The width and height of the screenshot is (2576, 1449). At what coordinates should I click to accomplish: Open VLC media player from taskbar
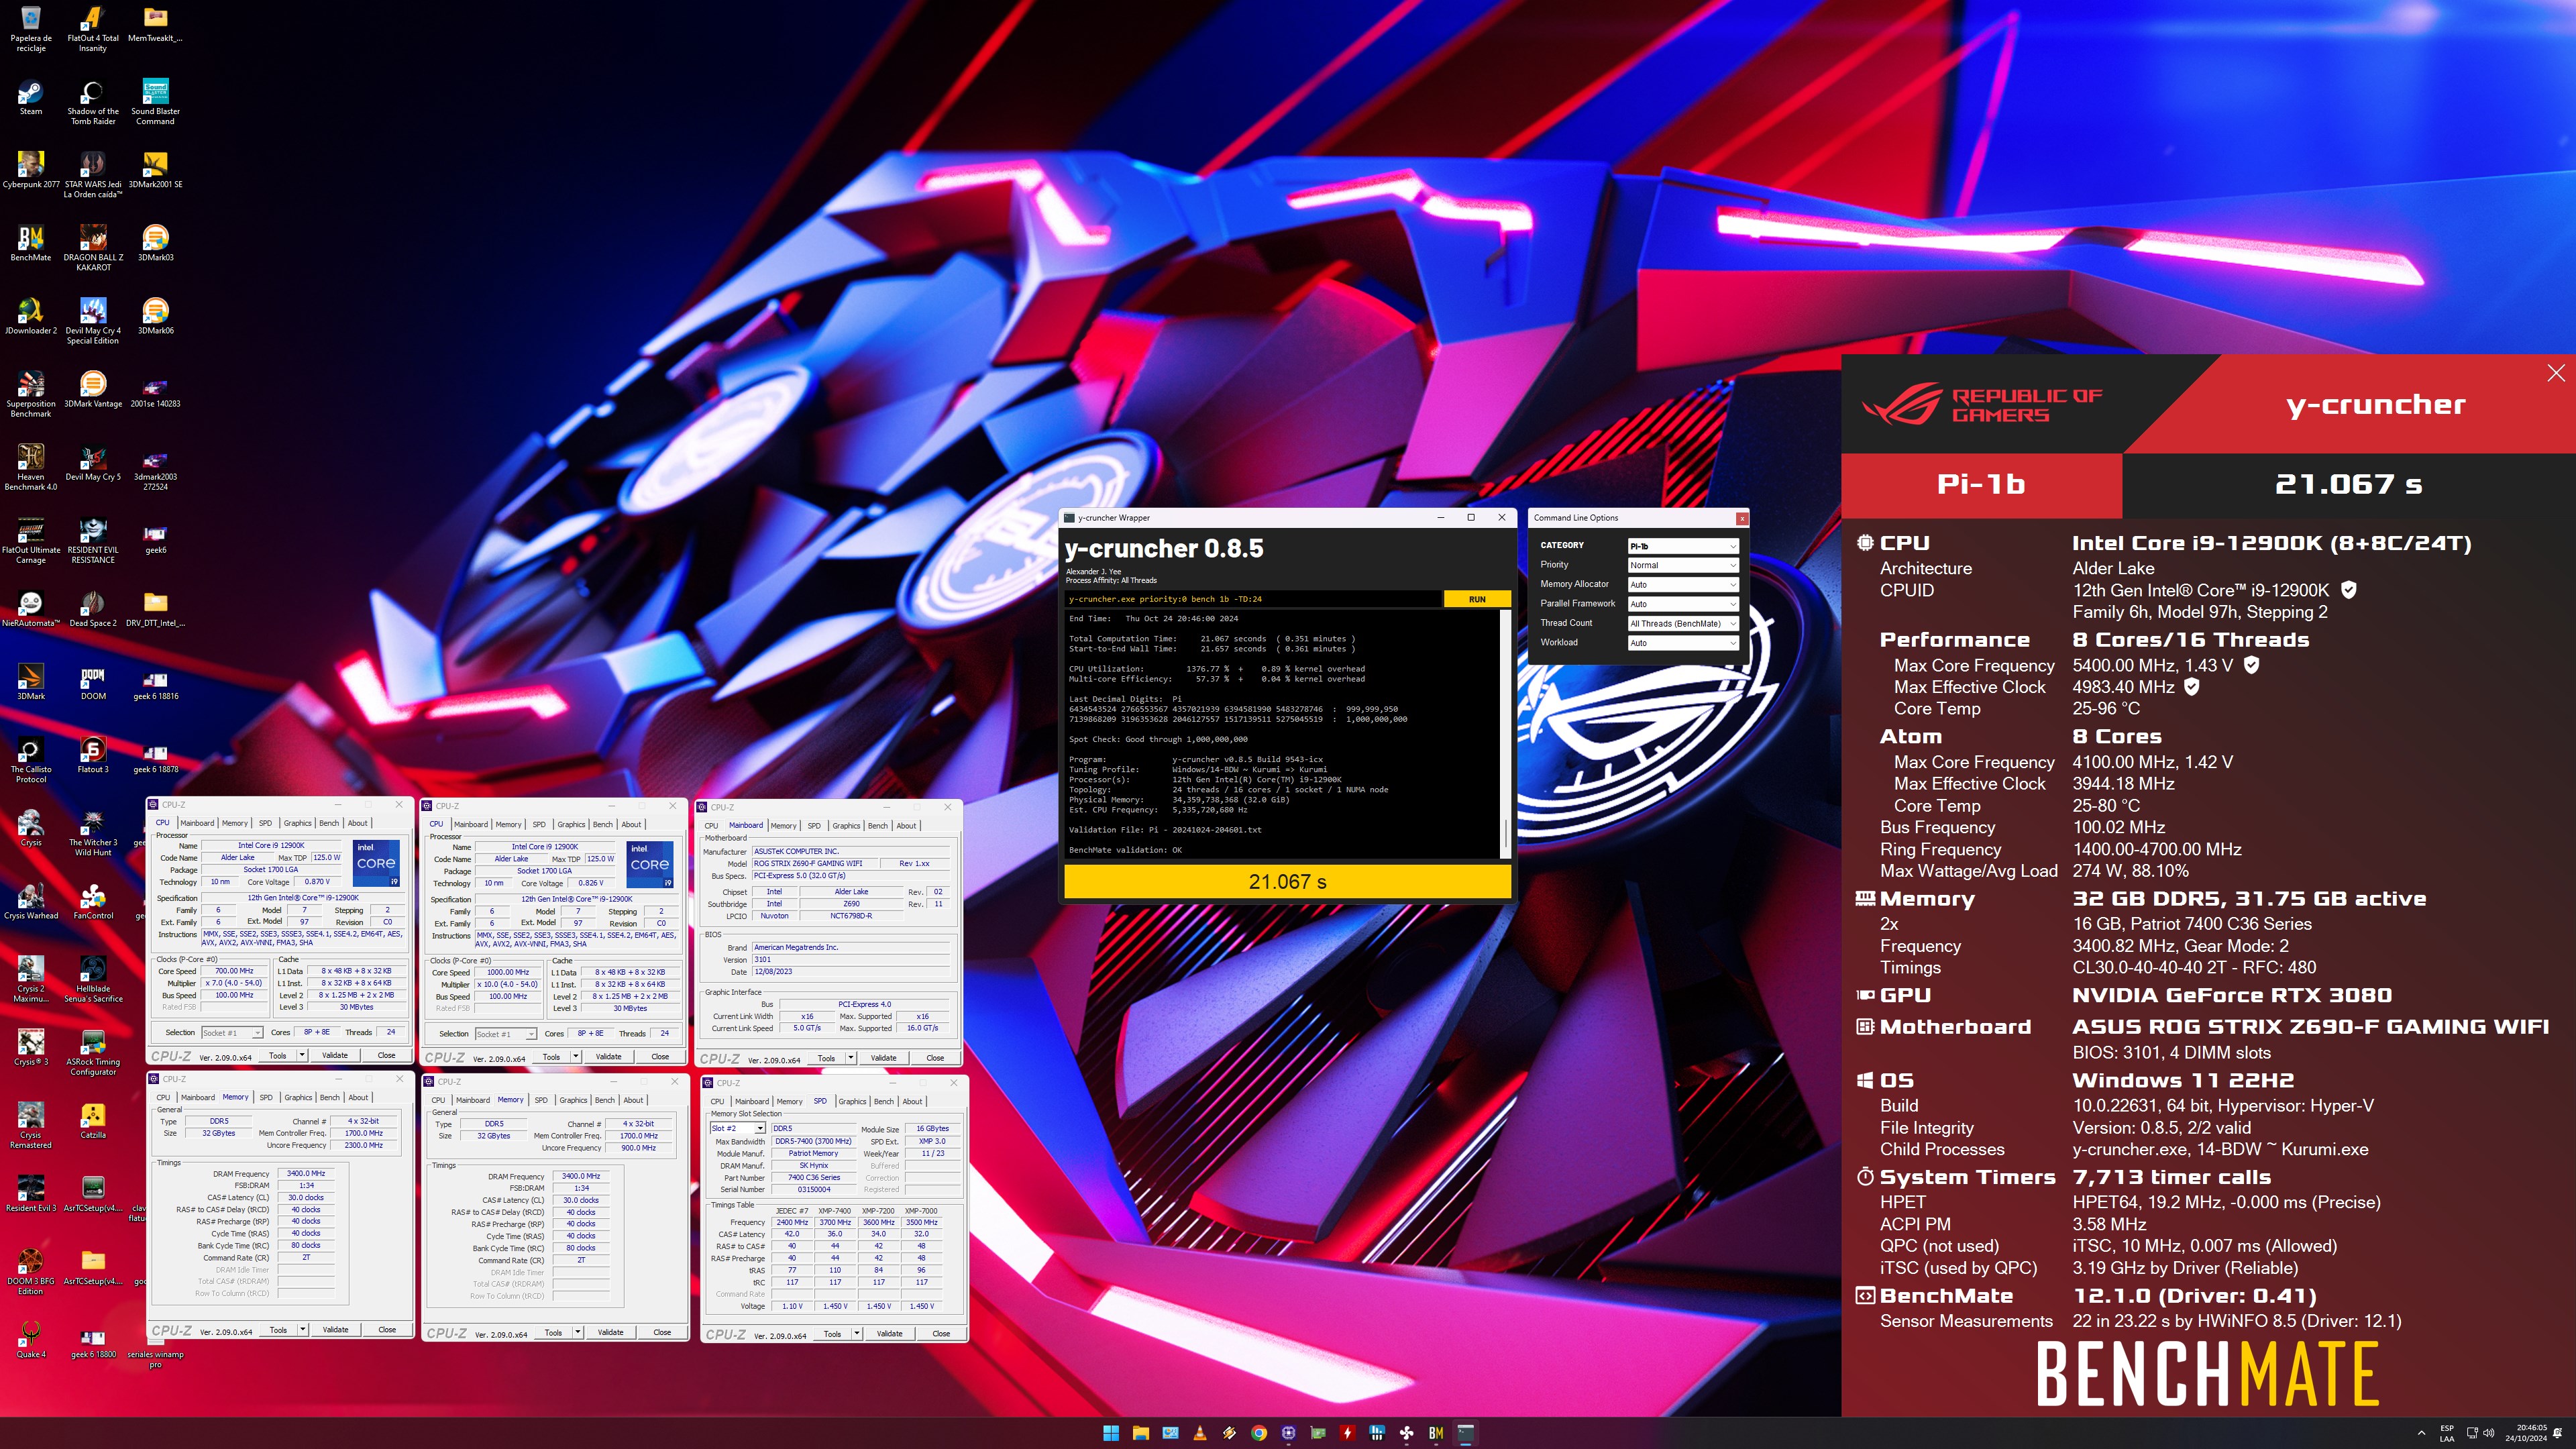tap(1200, 1433)
